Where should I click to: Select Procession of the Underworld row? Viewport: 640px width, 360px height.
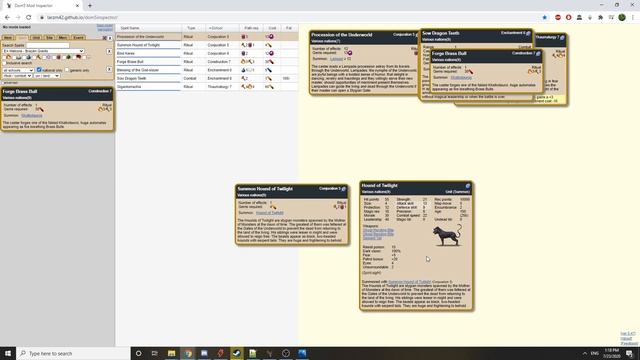click(207, 36)
